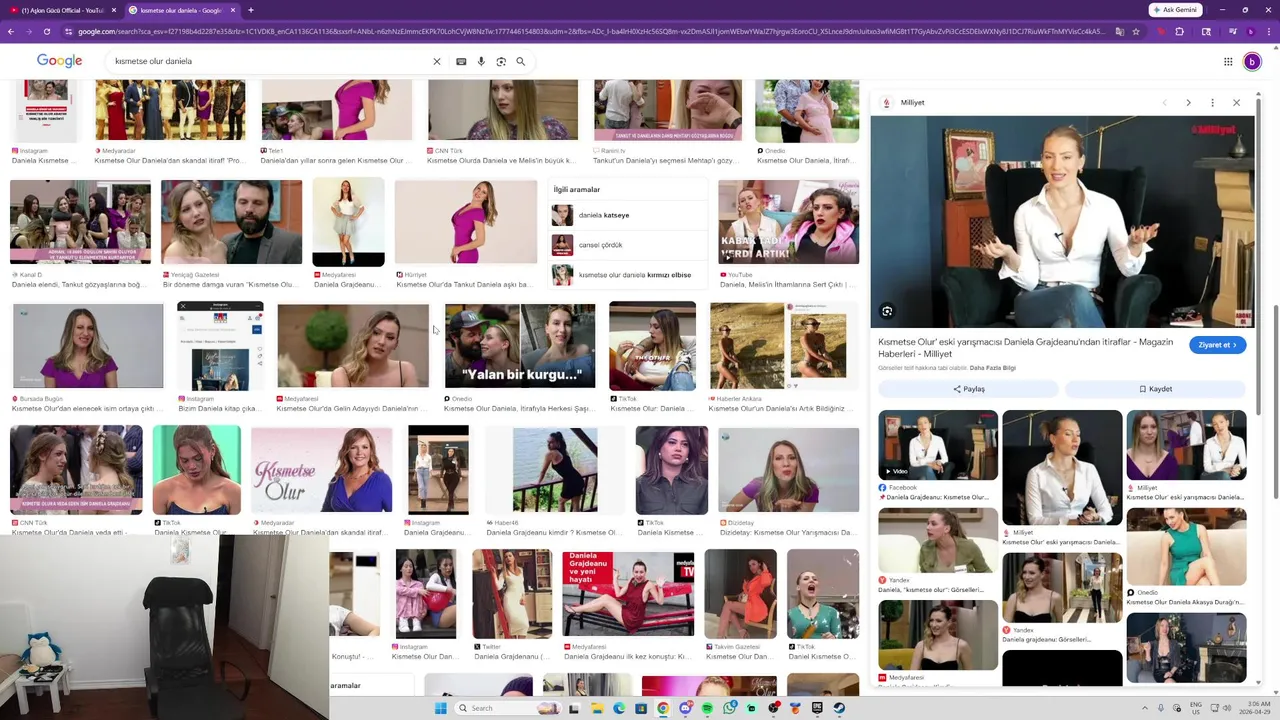Viewport: 1280px width, 720px height.
Task: Open the Onedio green dress thumbnail in the panel
Action: click(x=1186, y=547)
